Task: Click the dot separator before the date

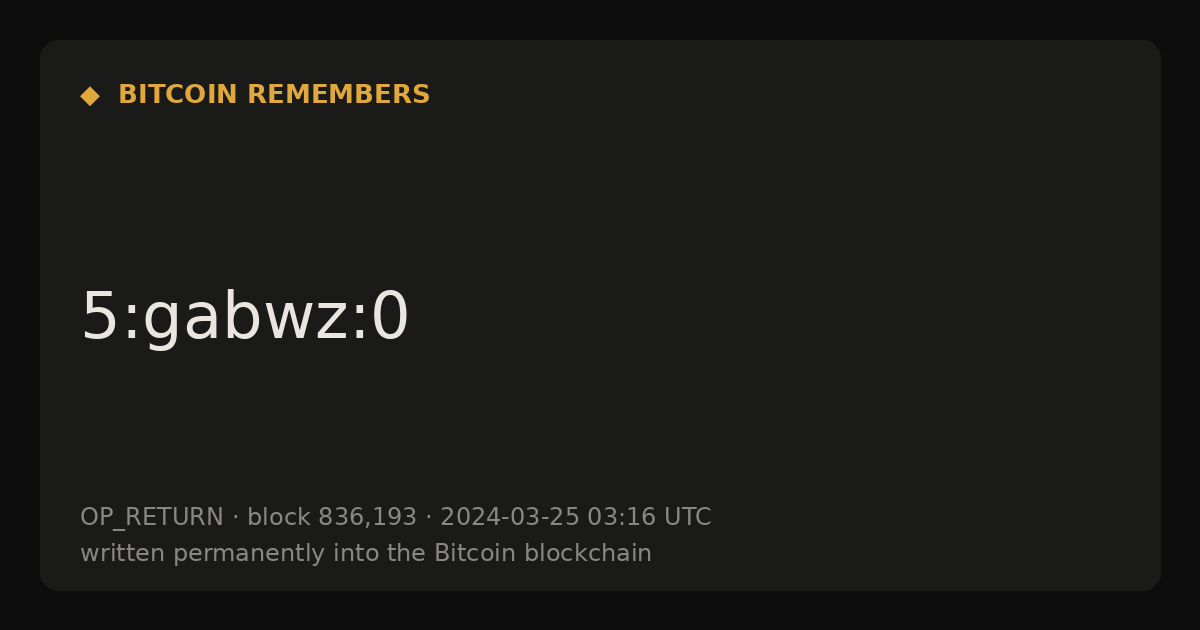Action: pos(428,518)
